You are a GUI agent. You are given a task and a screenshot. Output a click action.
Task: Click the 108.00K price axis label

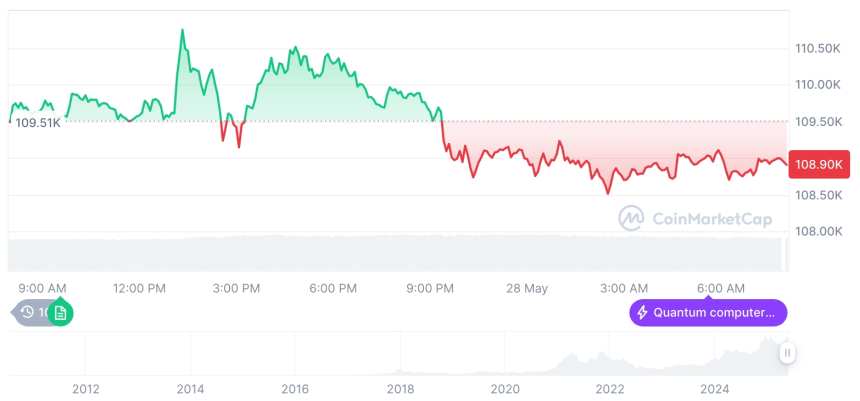tap(817, 231)
